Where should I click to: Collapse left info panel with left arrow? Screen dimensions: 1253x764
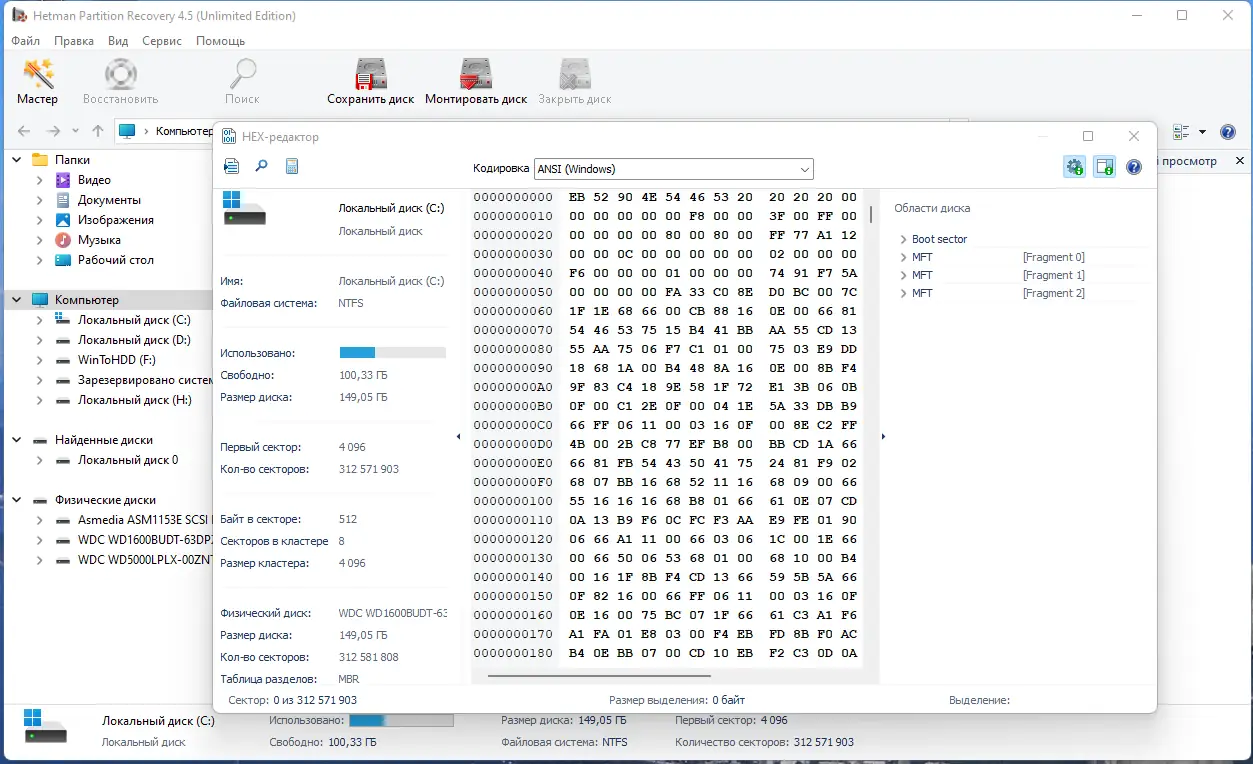coord(458,436)
